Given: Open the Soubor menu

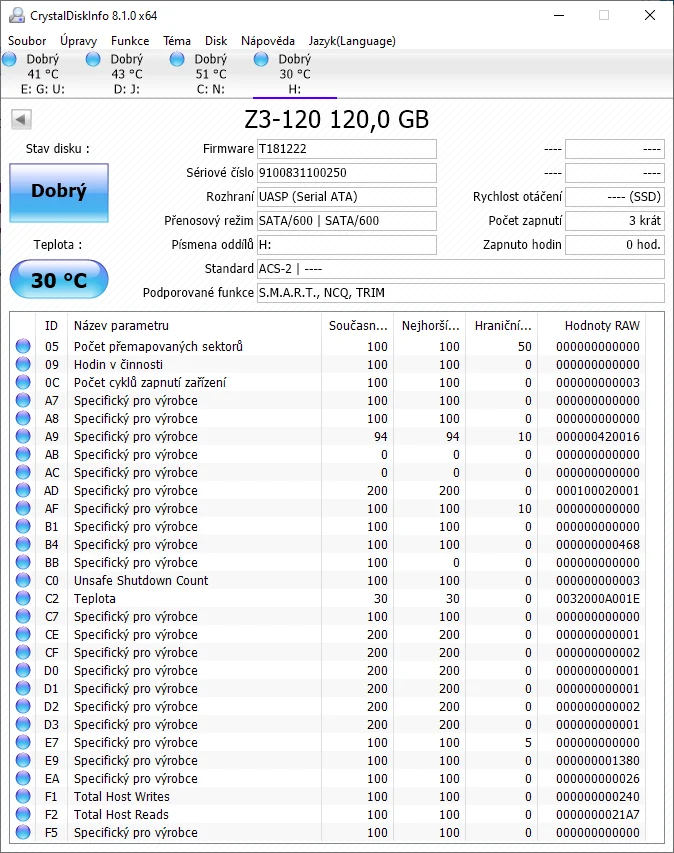Looking at the screenshot, I should coord(27,41).
